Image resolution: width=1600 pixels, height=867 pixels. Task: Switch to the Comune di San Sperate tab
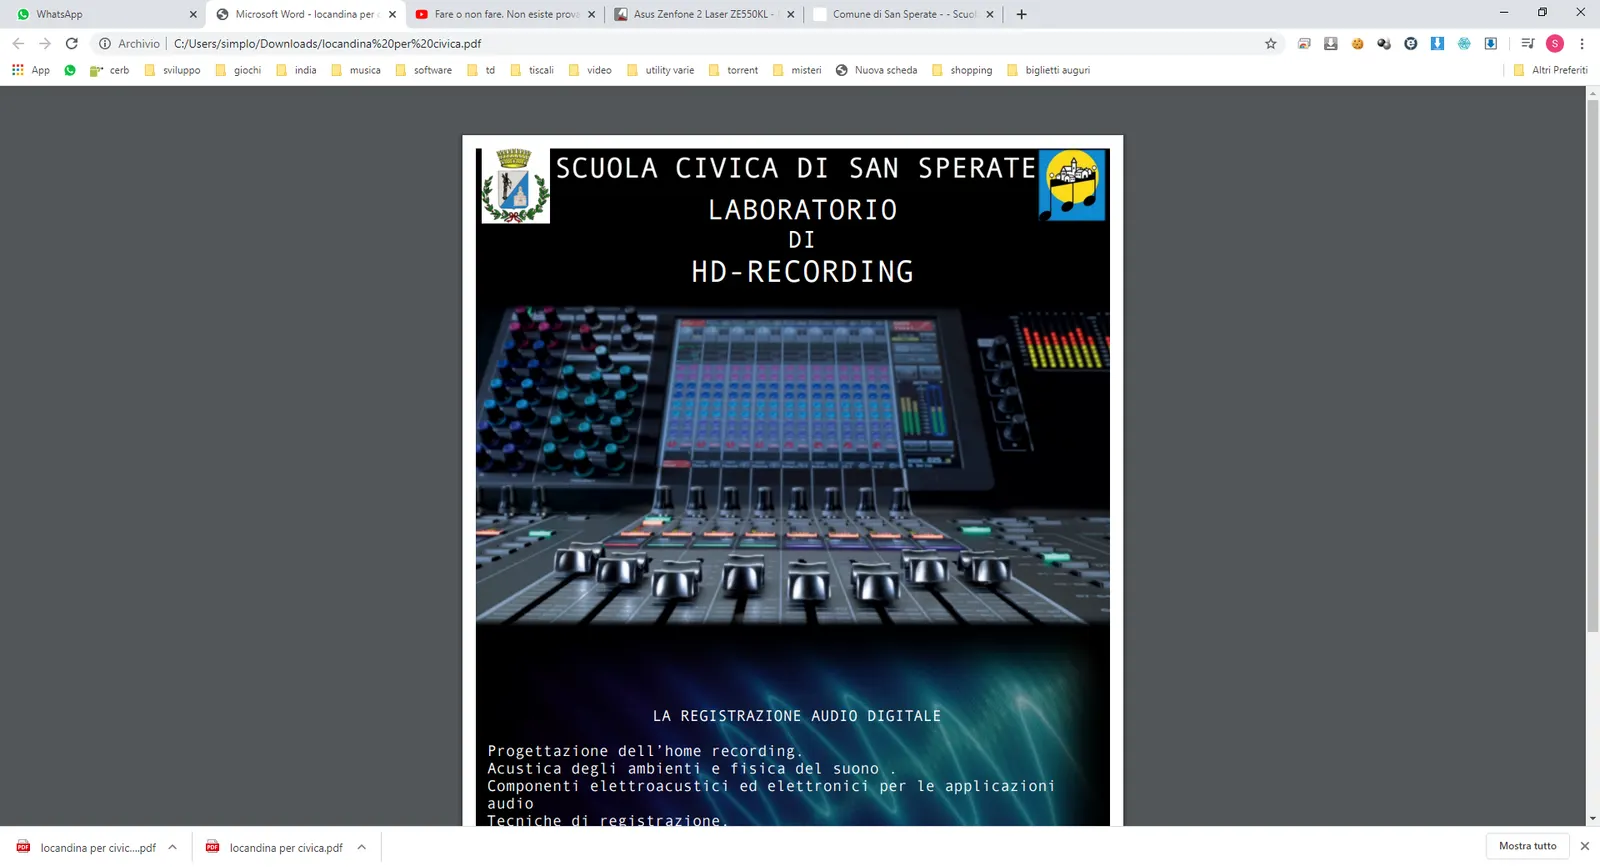[x=903, y=14]
